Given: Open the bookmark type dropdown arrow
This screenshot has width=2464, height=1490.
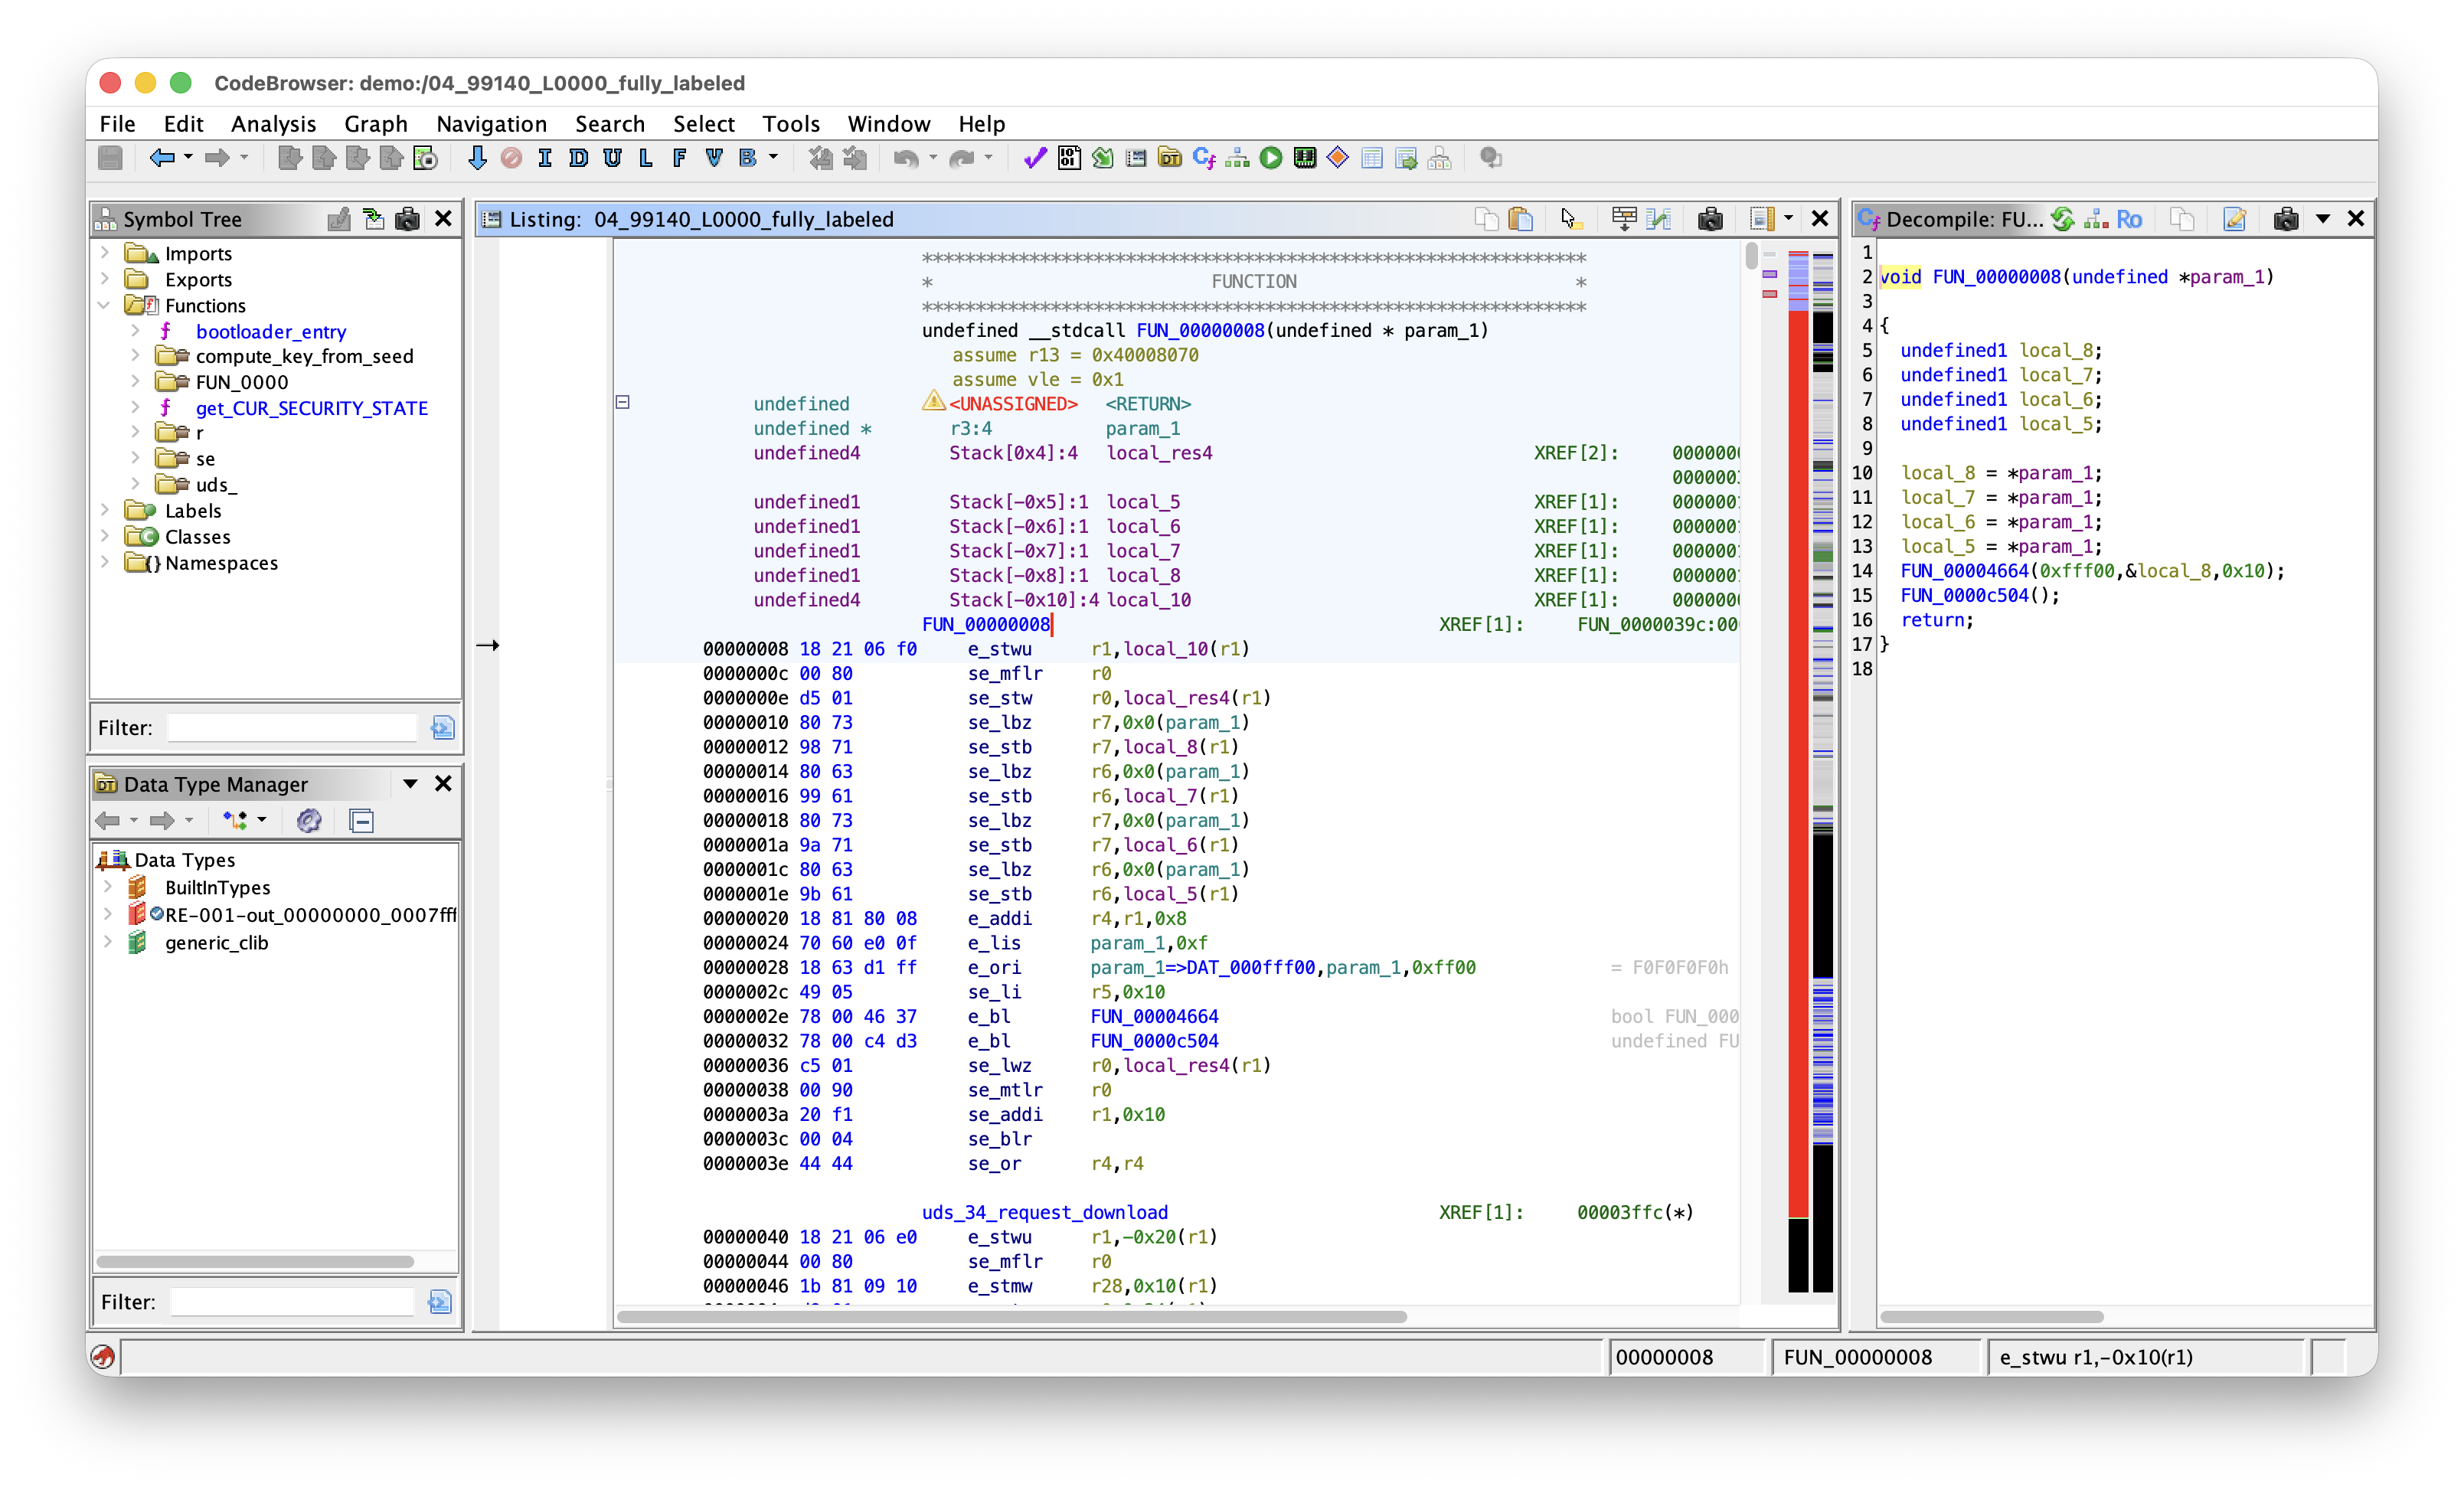Looking at the screenshot, I should coord(773,158).
